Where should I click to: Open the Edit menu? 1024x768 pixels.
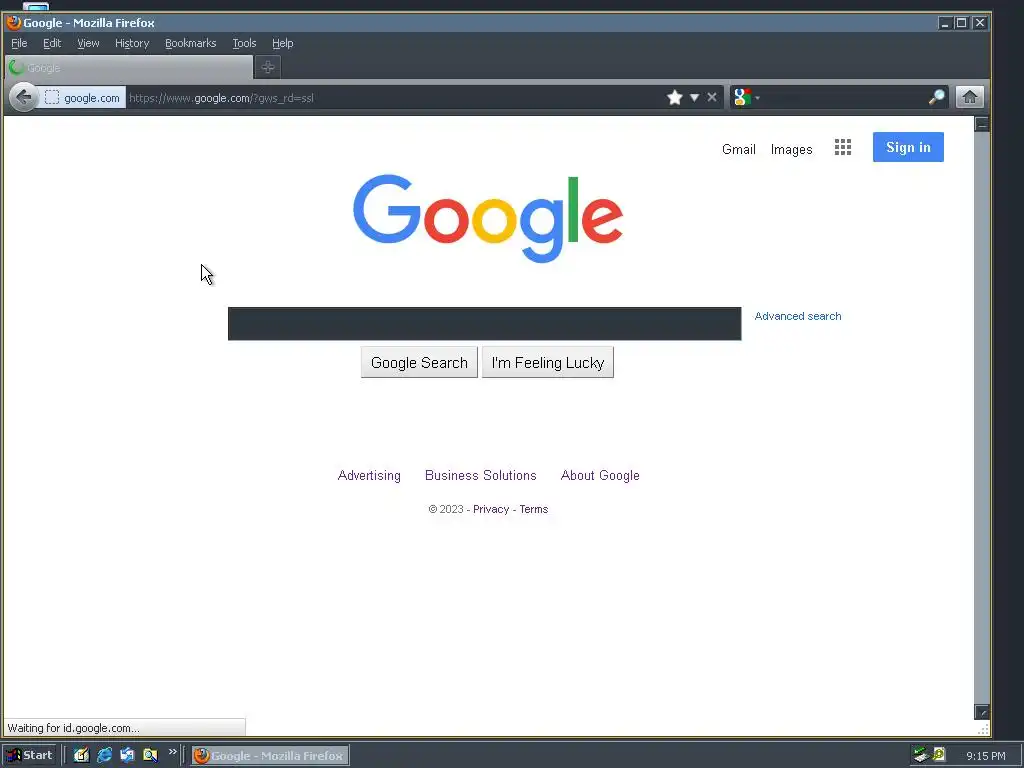point(52,43)
